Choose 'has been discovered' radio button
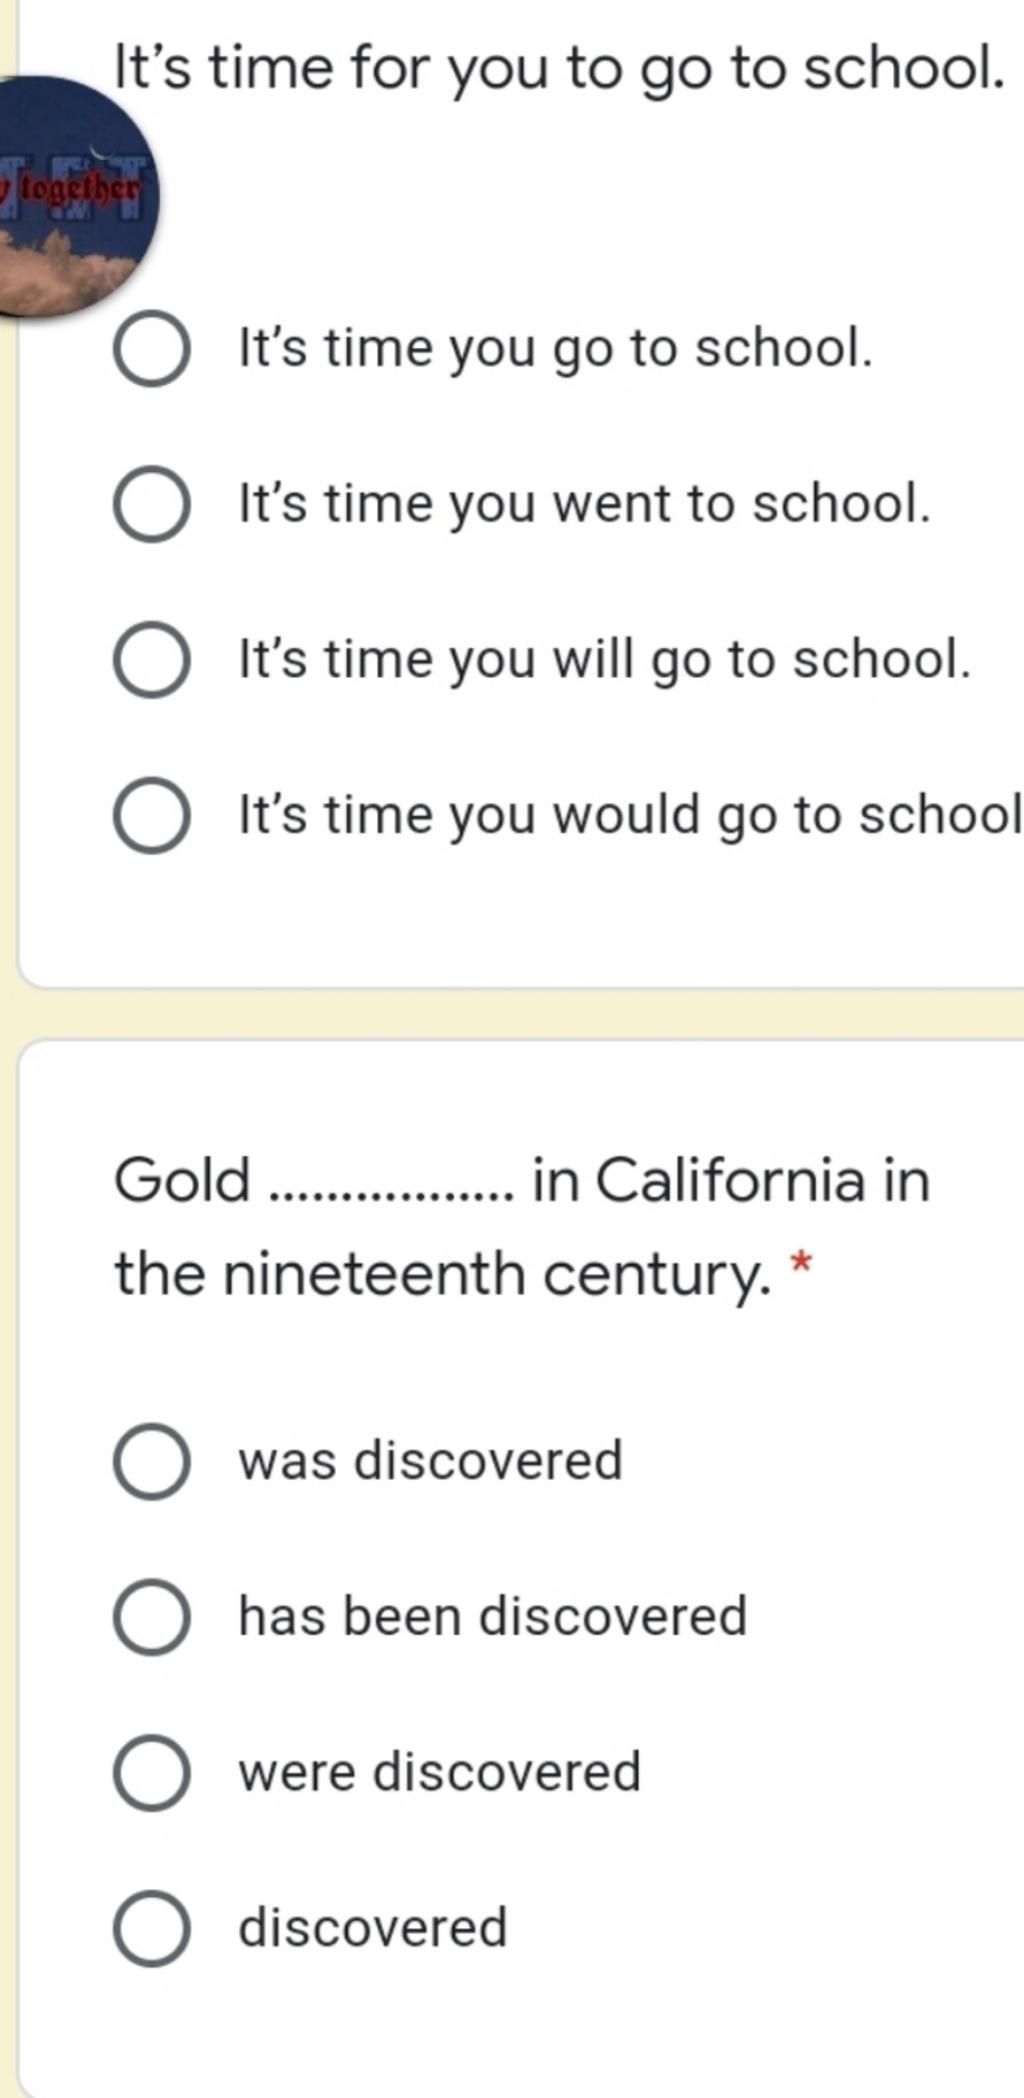 (x=151, y=1617)
